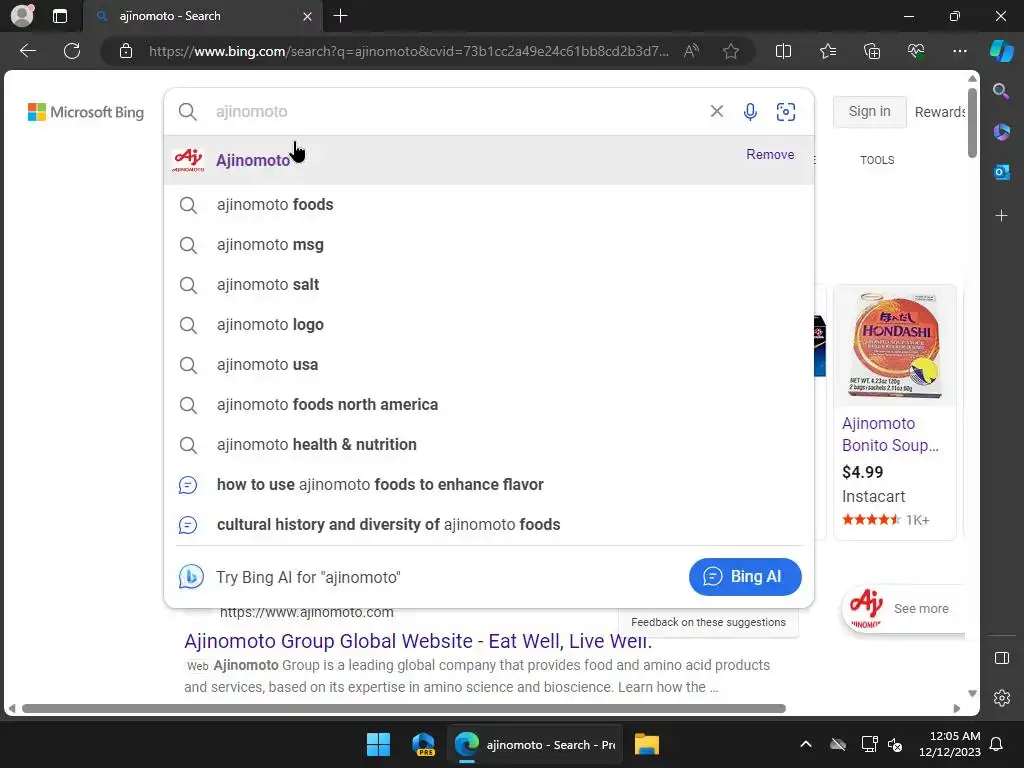Choose suggestion ajinomoto health & nutrition
Image resolution: width=1024 pixels, height=768 pixels.
[488, 445]
